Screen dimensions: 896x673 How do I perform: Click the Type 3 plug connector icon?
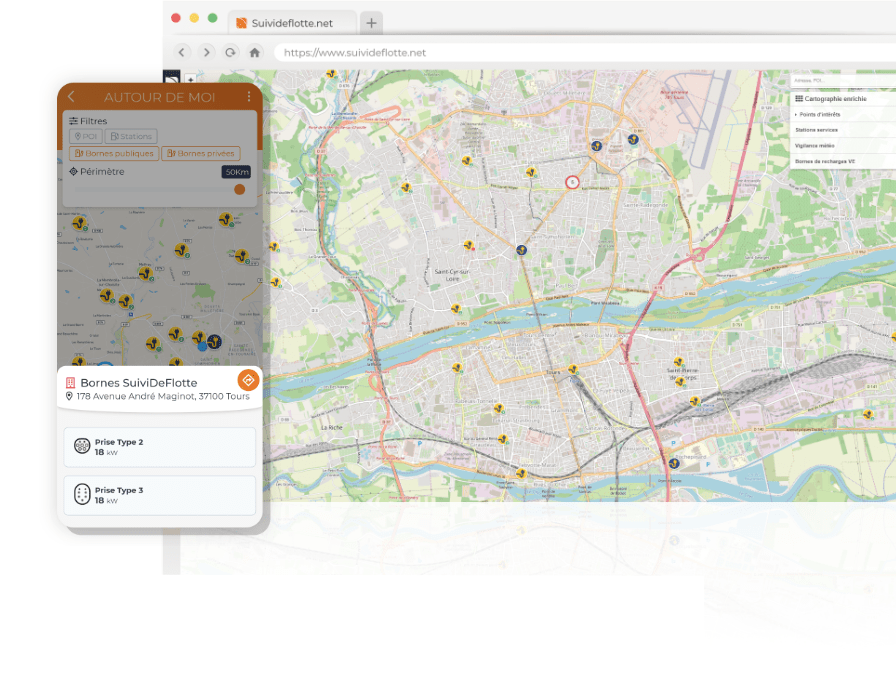pos(82,494)
